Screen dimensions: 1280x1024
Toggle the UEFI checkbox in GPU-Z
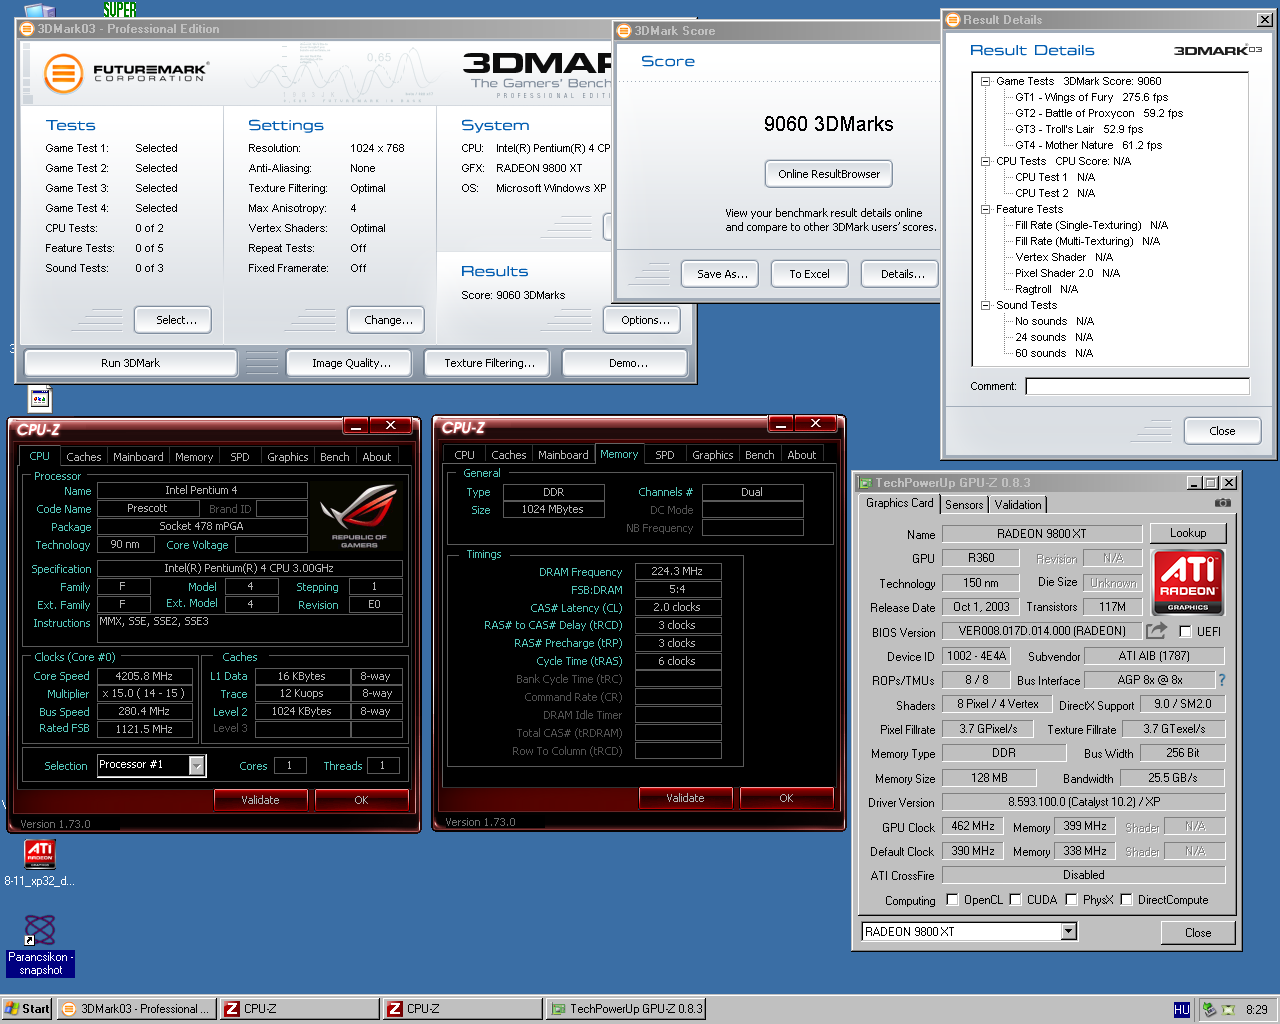[x=1185, y=632]
